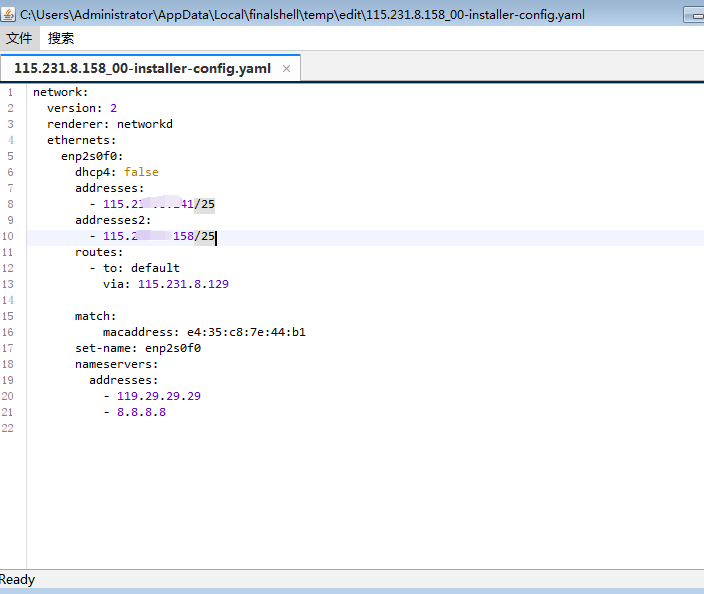
Task: Select the 115.231.8.158_00-installer-config.yaml tab
Action: 142,69
